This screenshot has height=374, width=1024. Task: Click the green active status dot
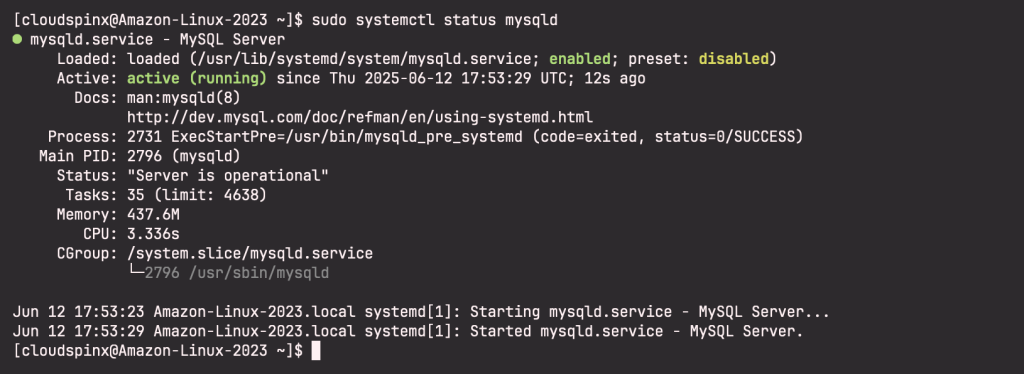pyautogui.click(x=17, y=39)
